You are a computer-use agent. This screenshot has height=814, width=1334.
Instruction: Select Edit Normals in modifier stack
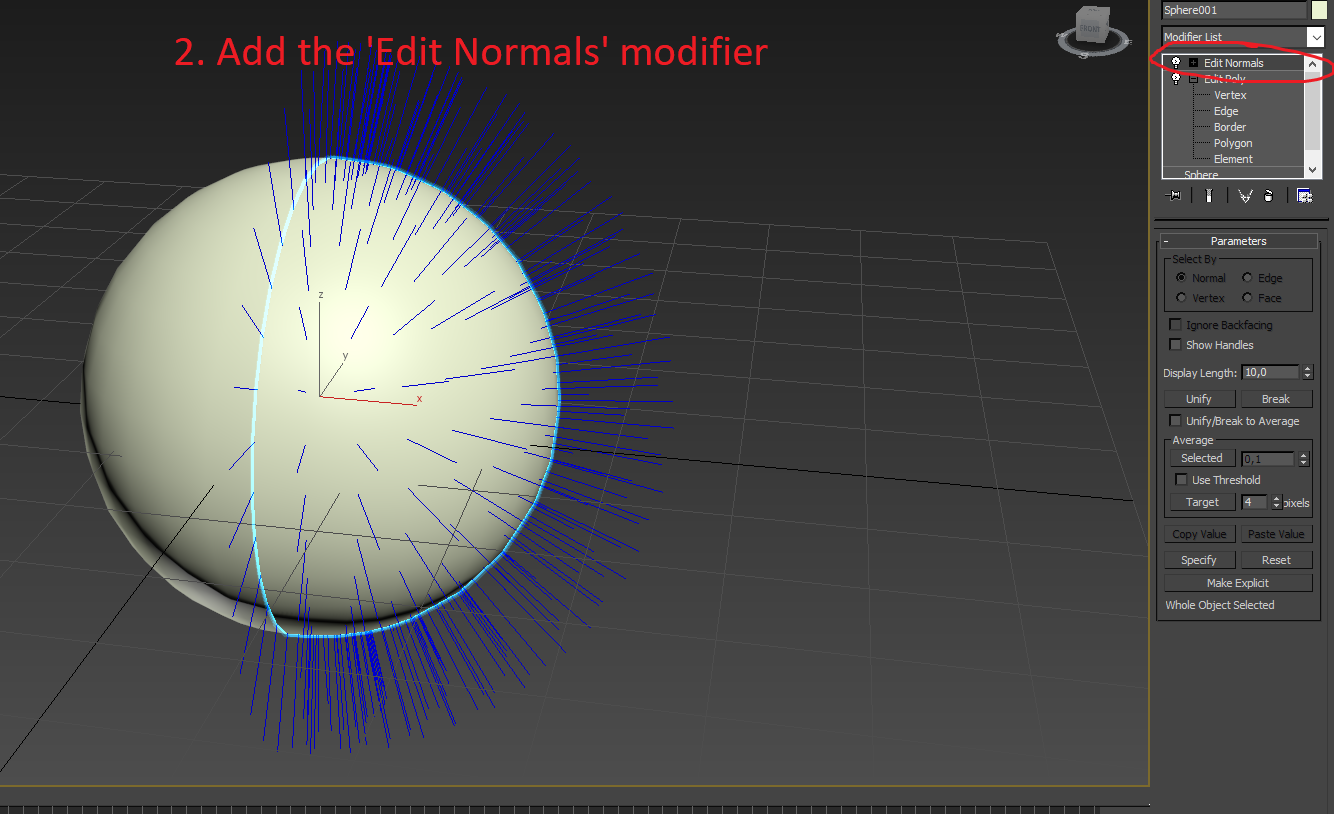pyautogui.click(x=1234, y=63)
